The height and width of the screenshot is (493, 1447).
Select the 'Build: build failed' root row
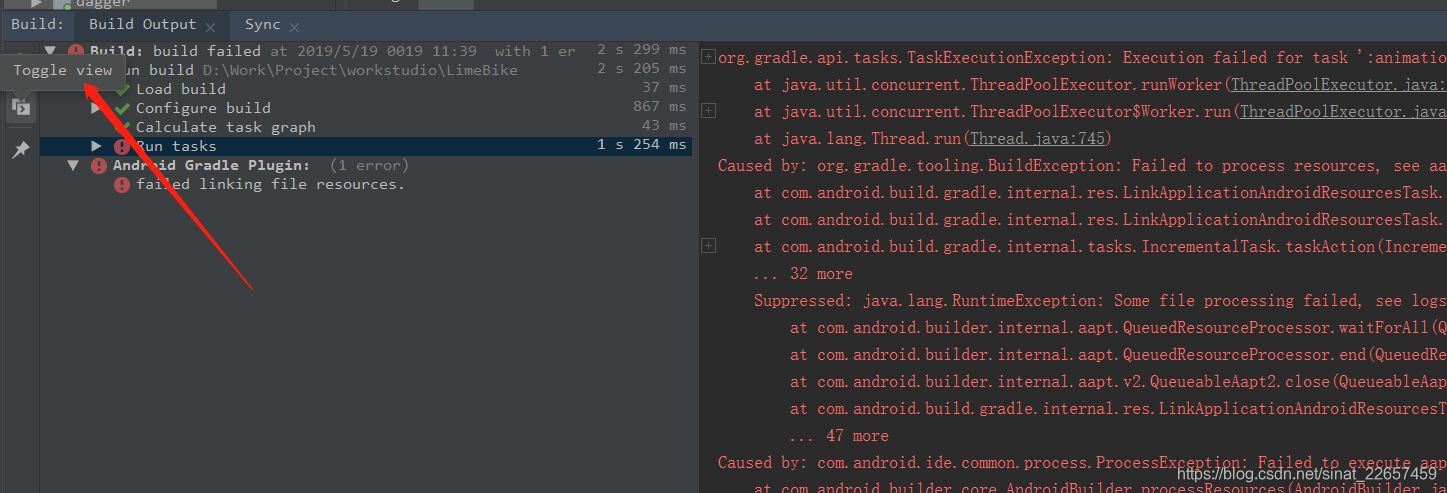click(366, 50)
